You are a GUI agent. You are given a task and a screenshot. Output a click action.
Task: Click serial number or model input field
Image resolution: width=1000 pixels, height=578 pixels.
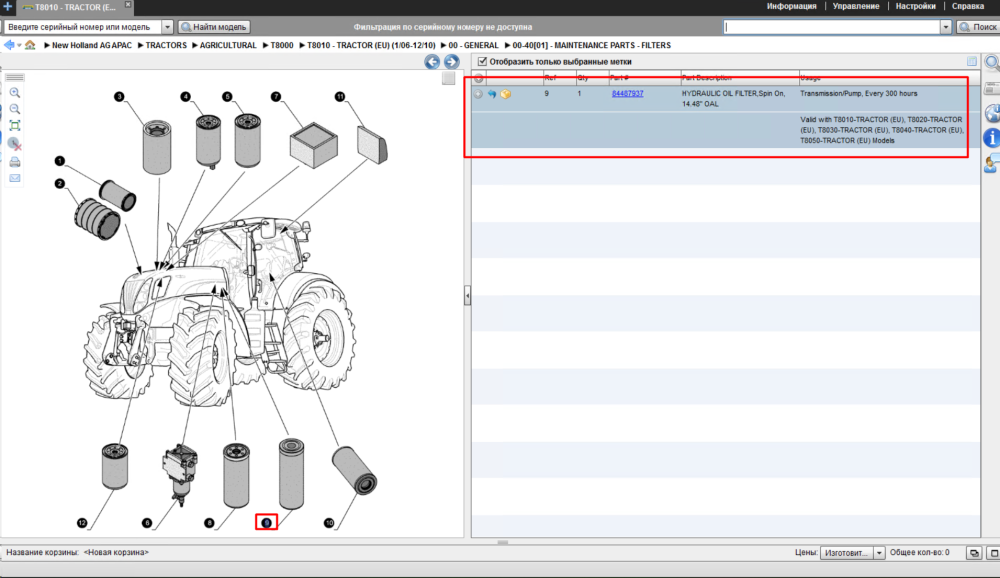click(x=83, y=27)
